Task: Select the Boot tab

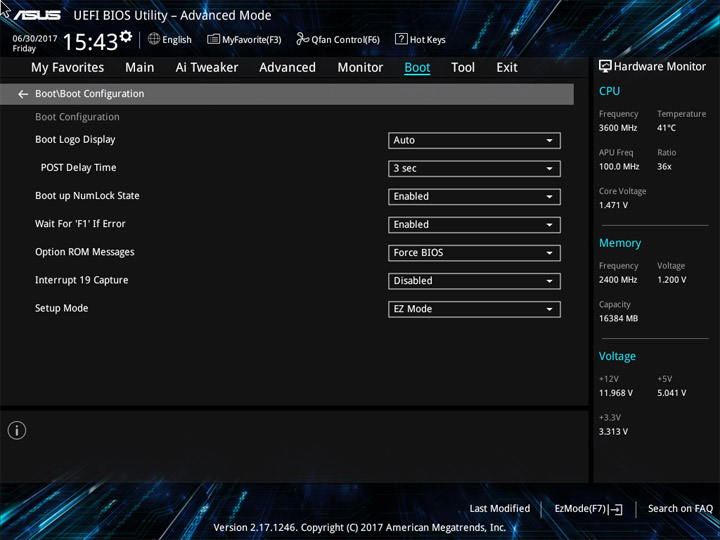Action: (417, 68)
